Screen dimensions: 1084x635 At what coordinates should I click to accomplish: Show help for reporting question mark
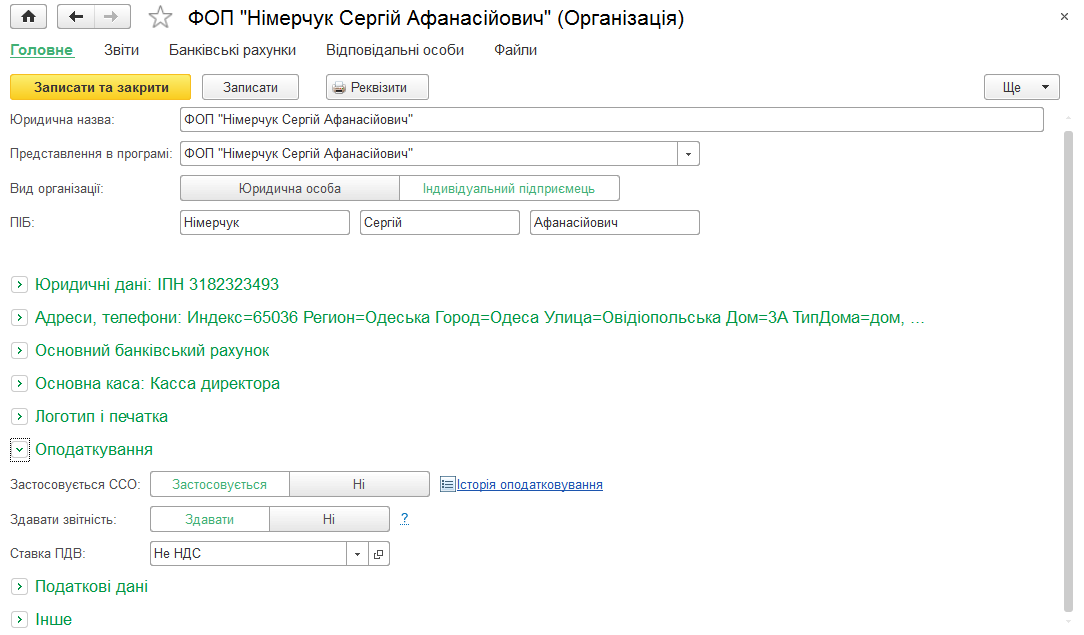(404, 518)
